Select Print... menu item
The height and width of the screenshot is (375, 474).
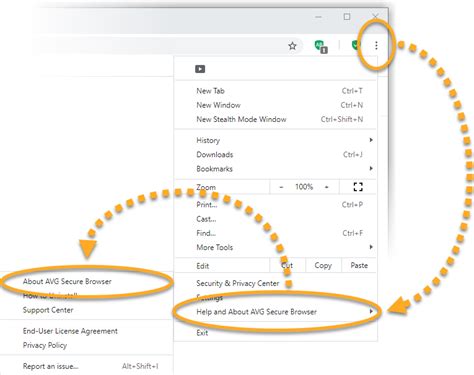click(276, 205)
